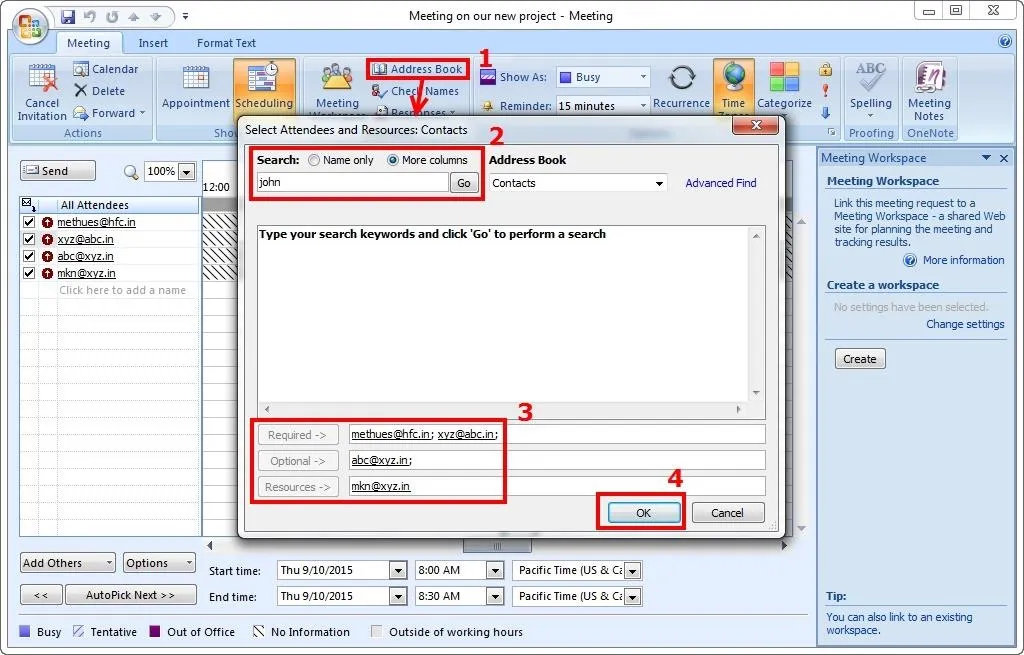Screen dimensions: 1024x655
Task: Click the zoom magnifier icon
Action: click(131, 172)
